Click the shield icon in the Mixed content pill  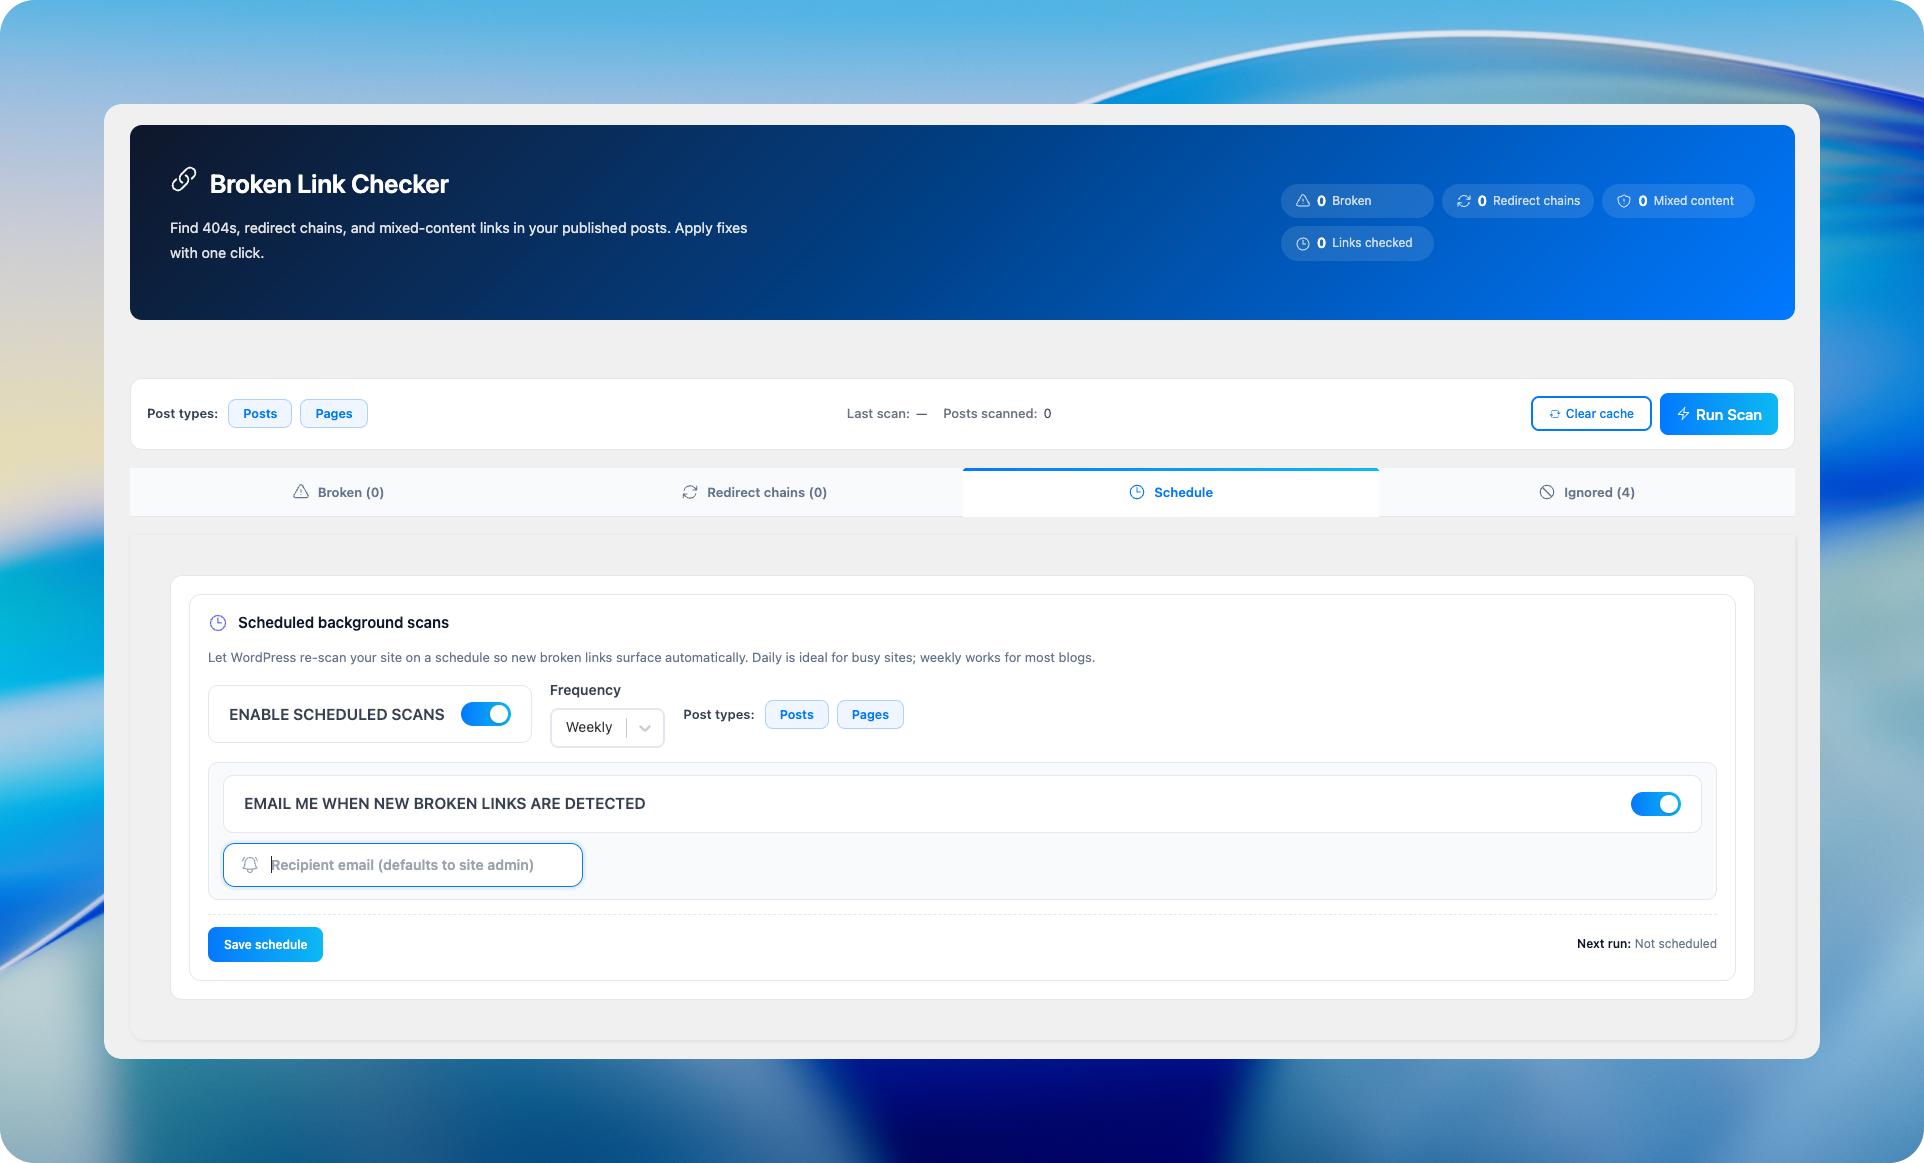[x=1624, y=201]
